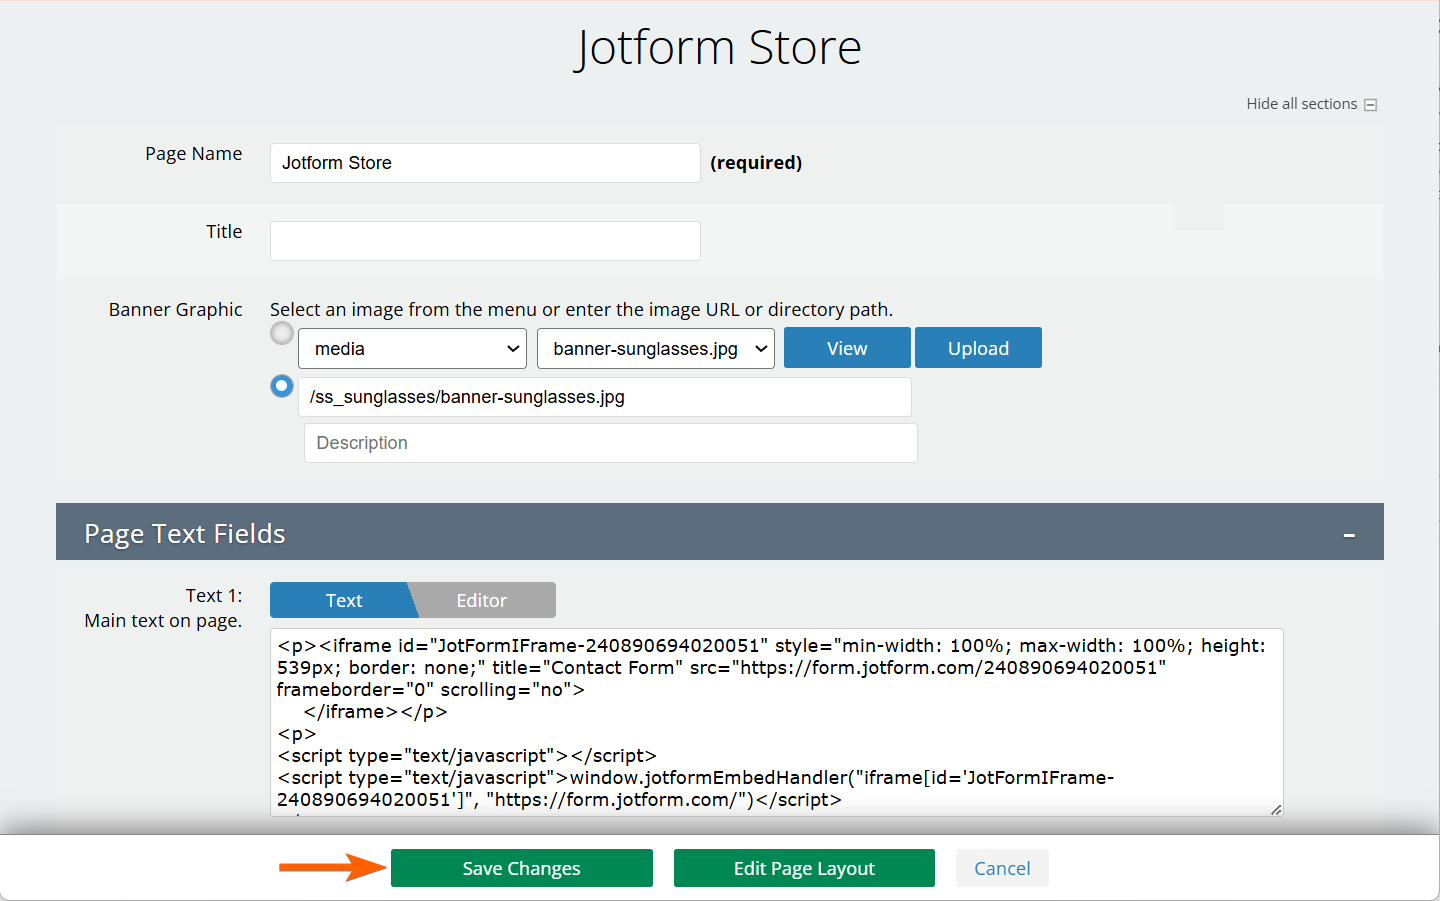Click into the Page Name field

click(x=485, y=163)
